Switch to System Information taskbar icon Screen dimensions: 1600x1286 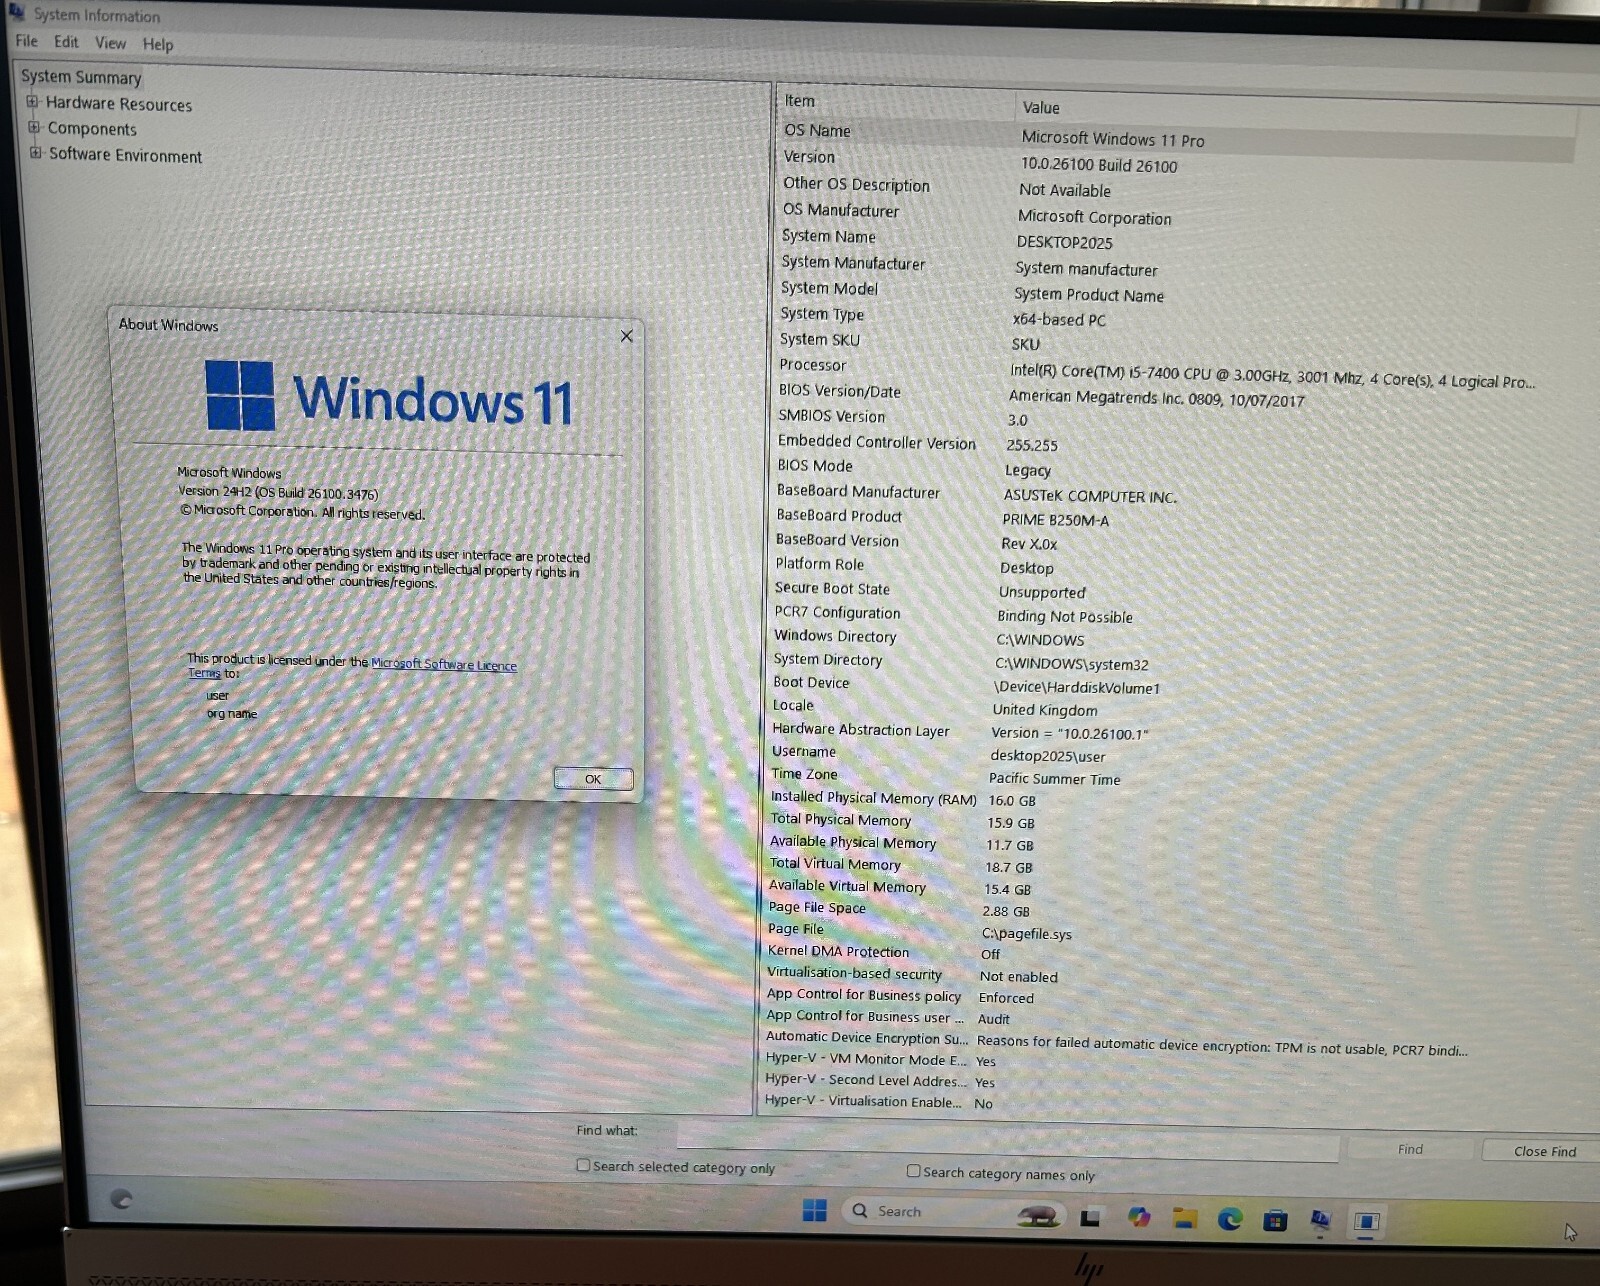click(1321, 1221)
